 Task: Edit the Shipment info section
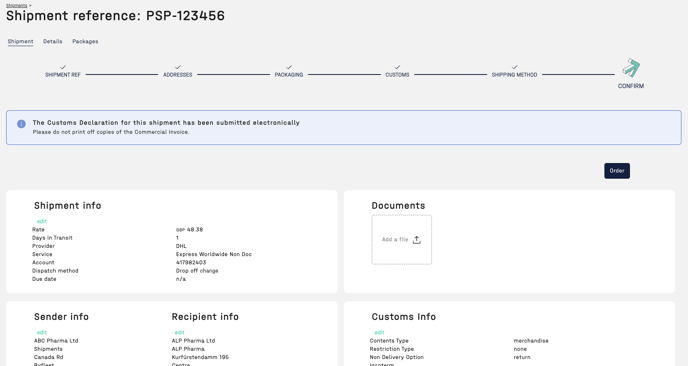pos(42,221)
